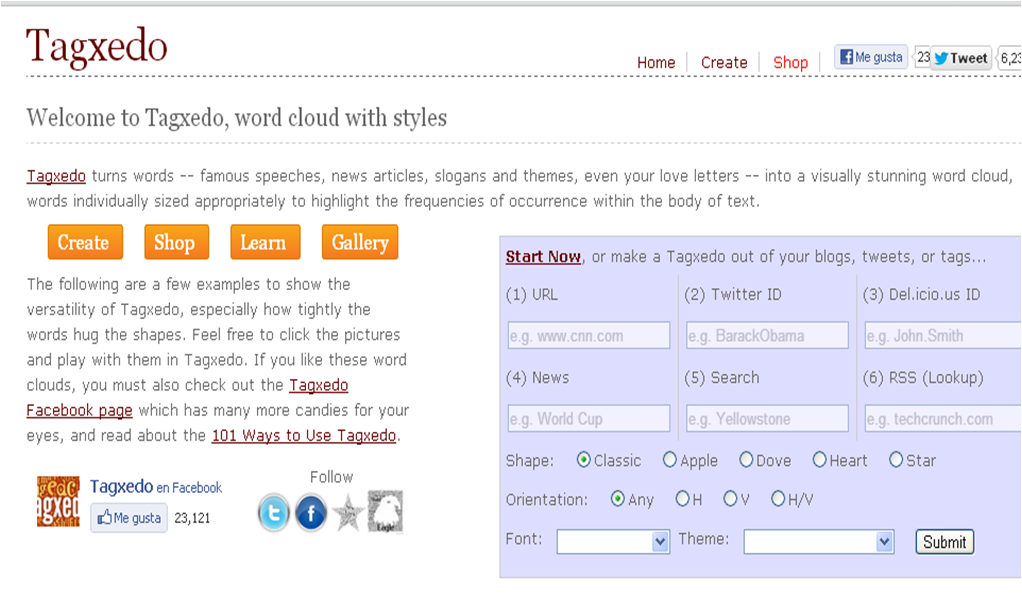
Task: Click the Me gusta button below the thumbnail
Action: (x=128, y=518)
